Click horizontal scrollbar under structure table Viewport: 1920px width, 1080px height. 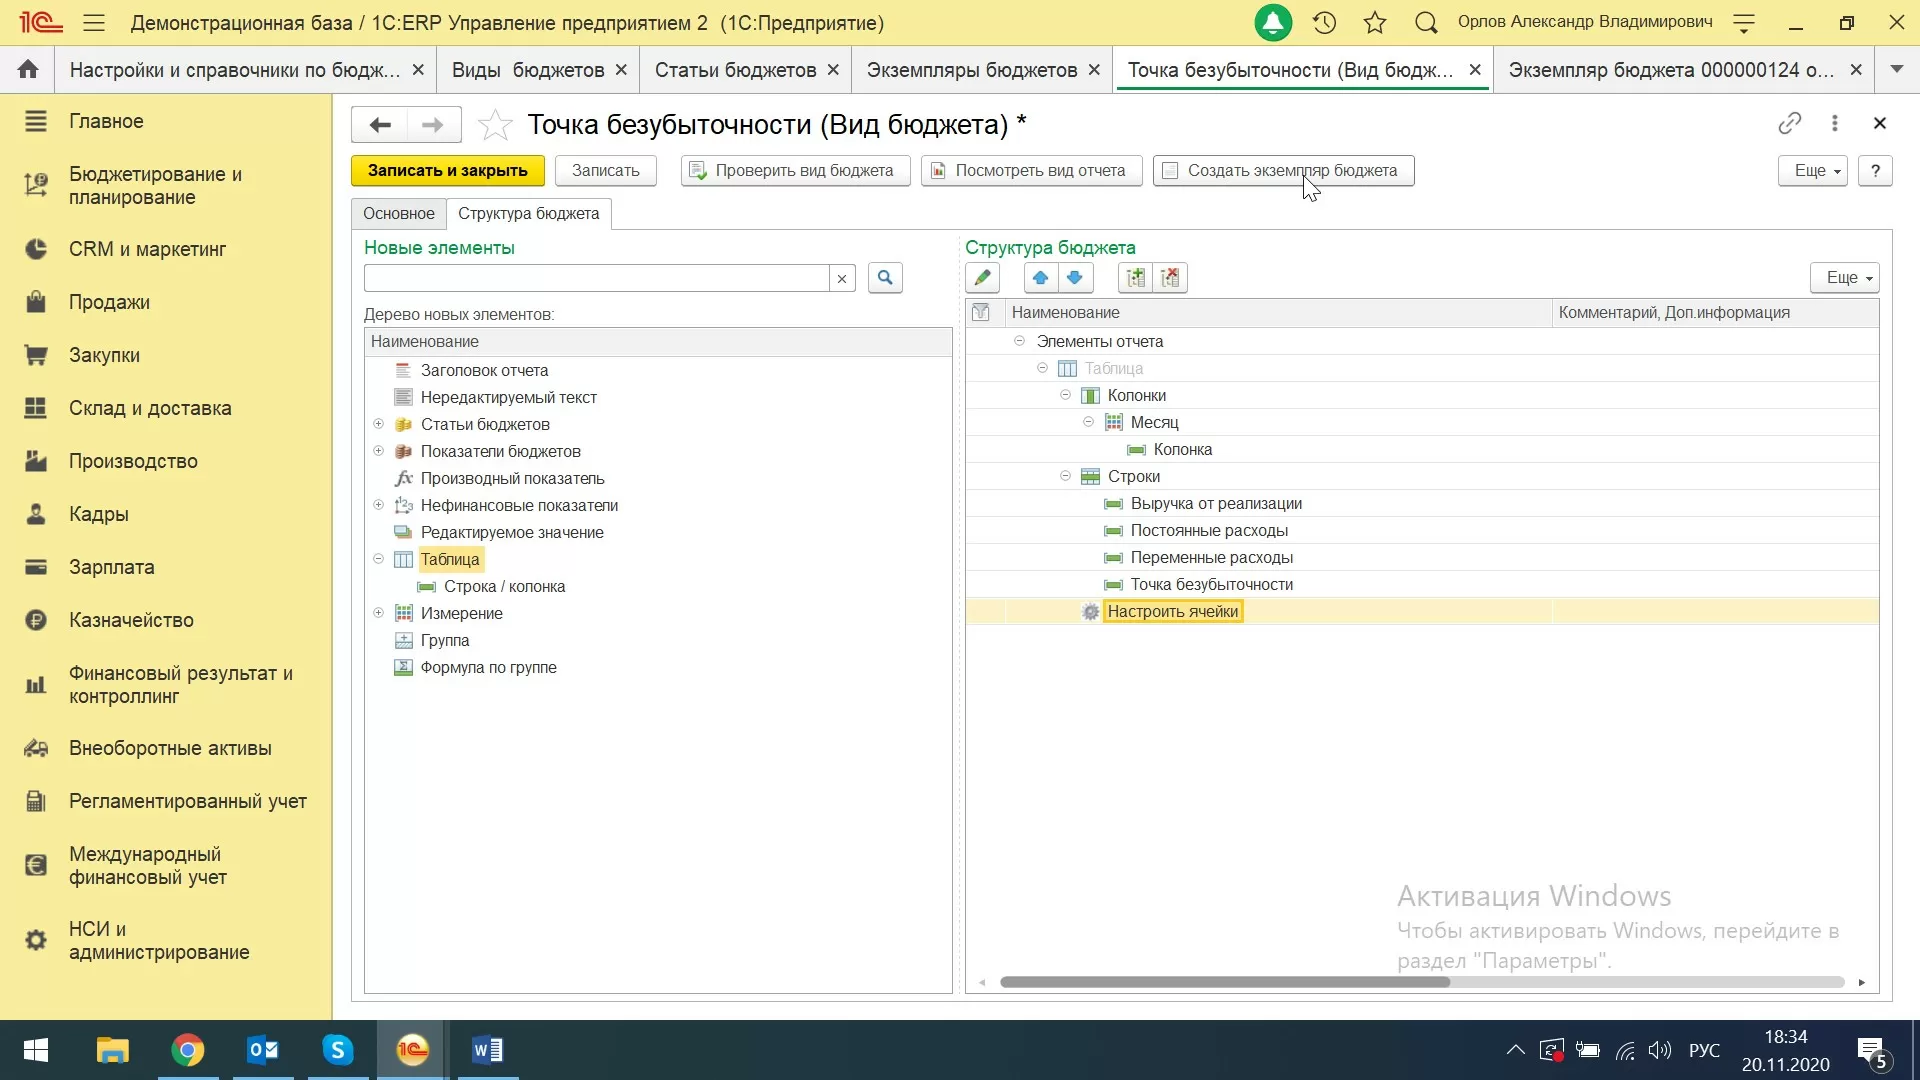pyautogui.click(x=1224, y=982)
